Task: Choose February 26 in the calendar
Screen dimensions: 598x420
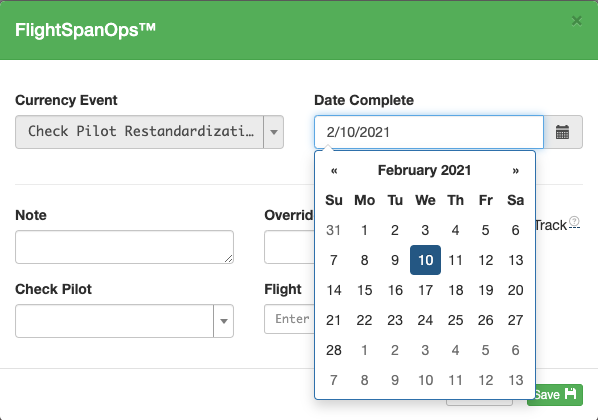Action: pyautogui.click(x=485, y=320)
